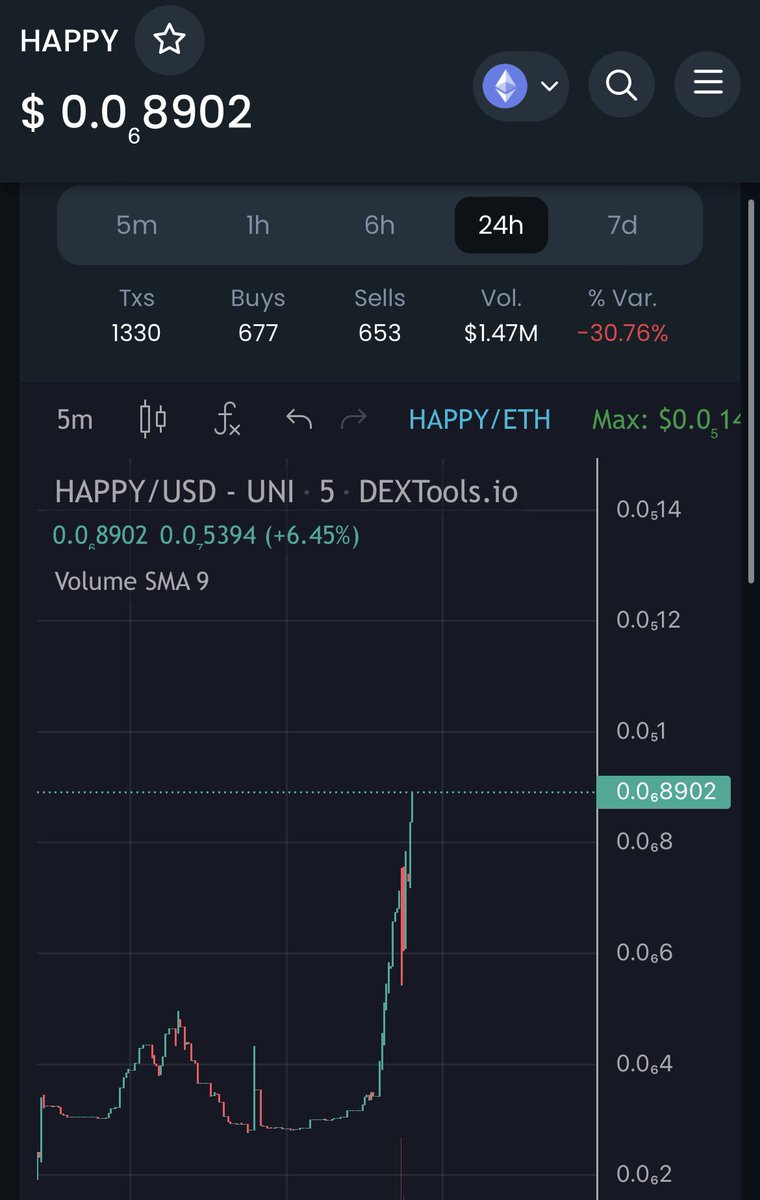Add HAPPY to favorites with star icon
This screenshot has height=1200, width=760.
(x=169, y=40)
